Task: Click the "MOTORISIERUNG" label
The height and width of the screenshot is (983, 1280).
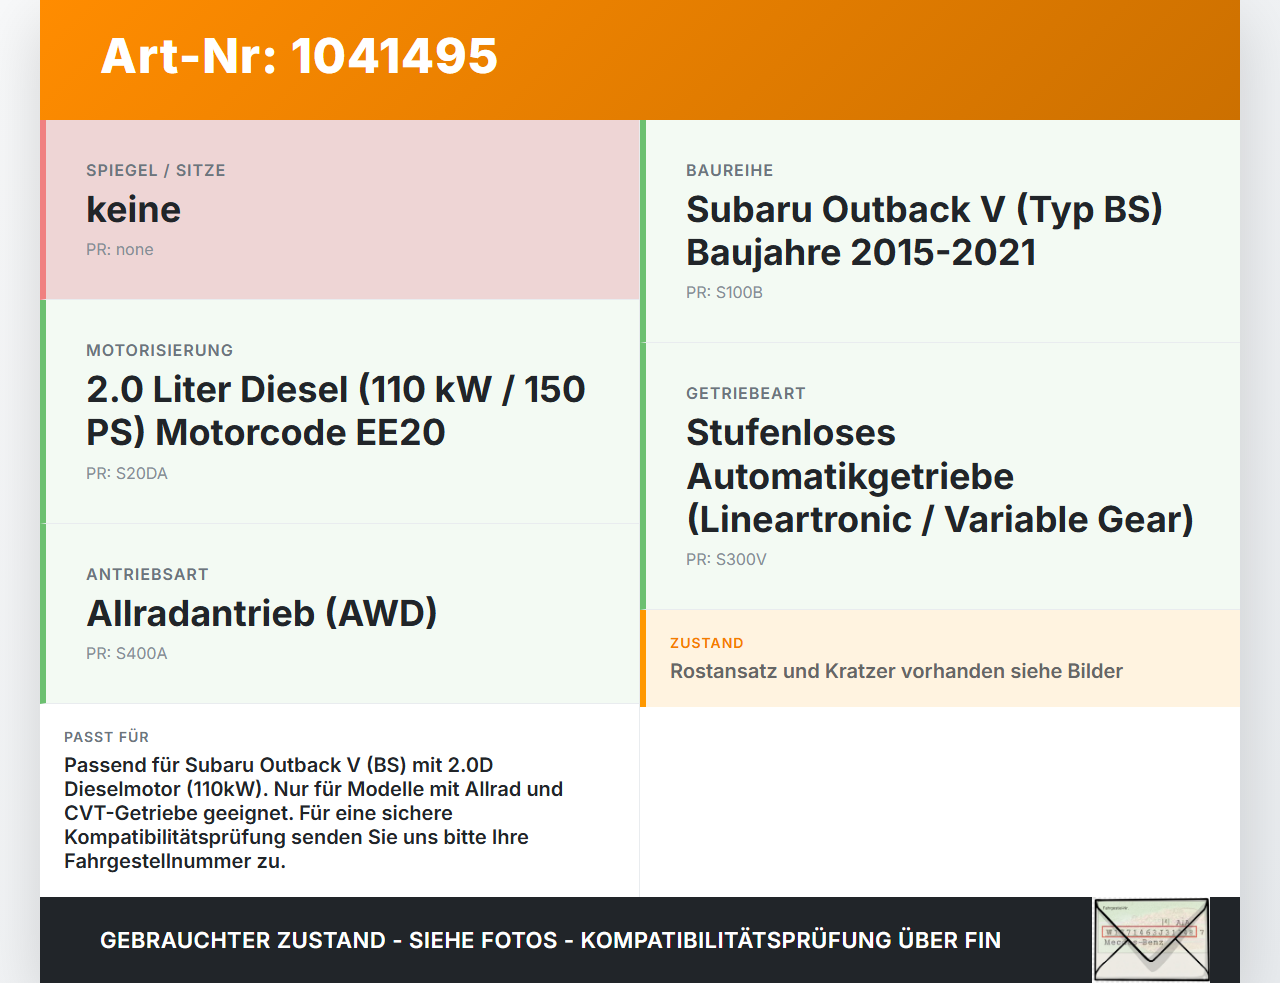Action: (160, 351)
